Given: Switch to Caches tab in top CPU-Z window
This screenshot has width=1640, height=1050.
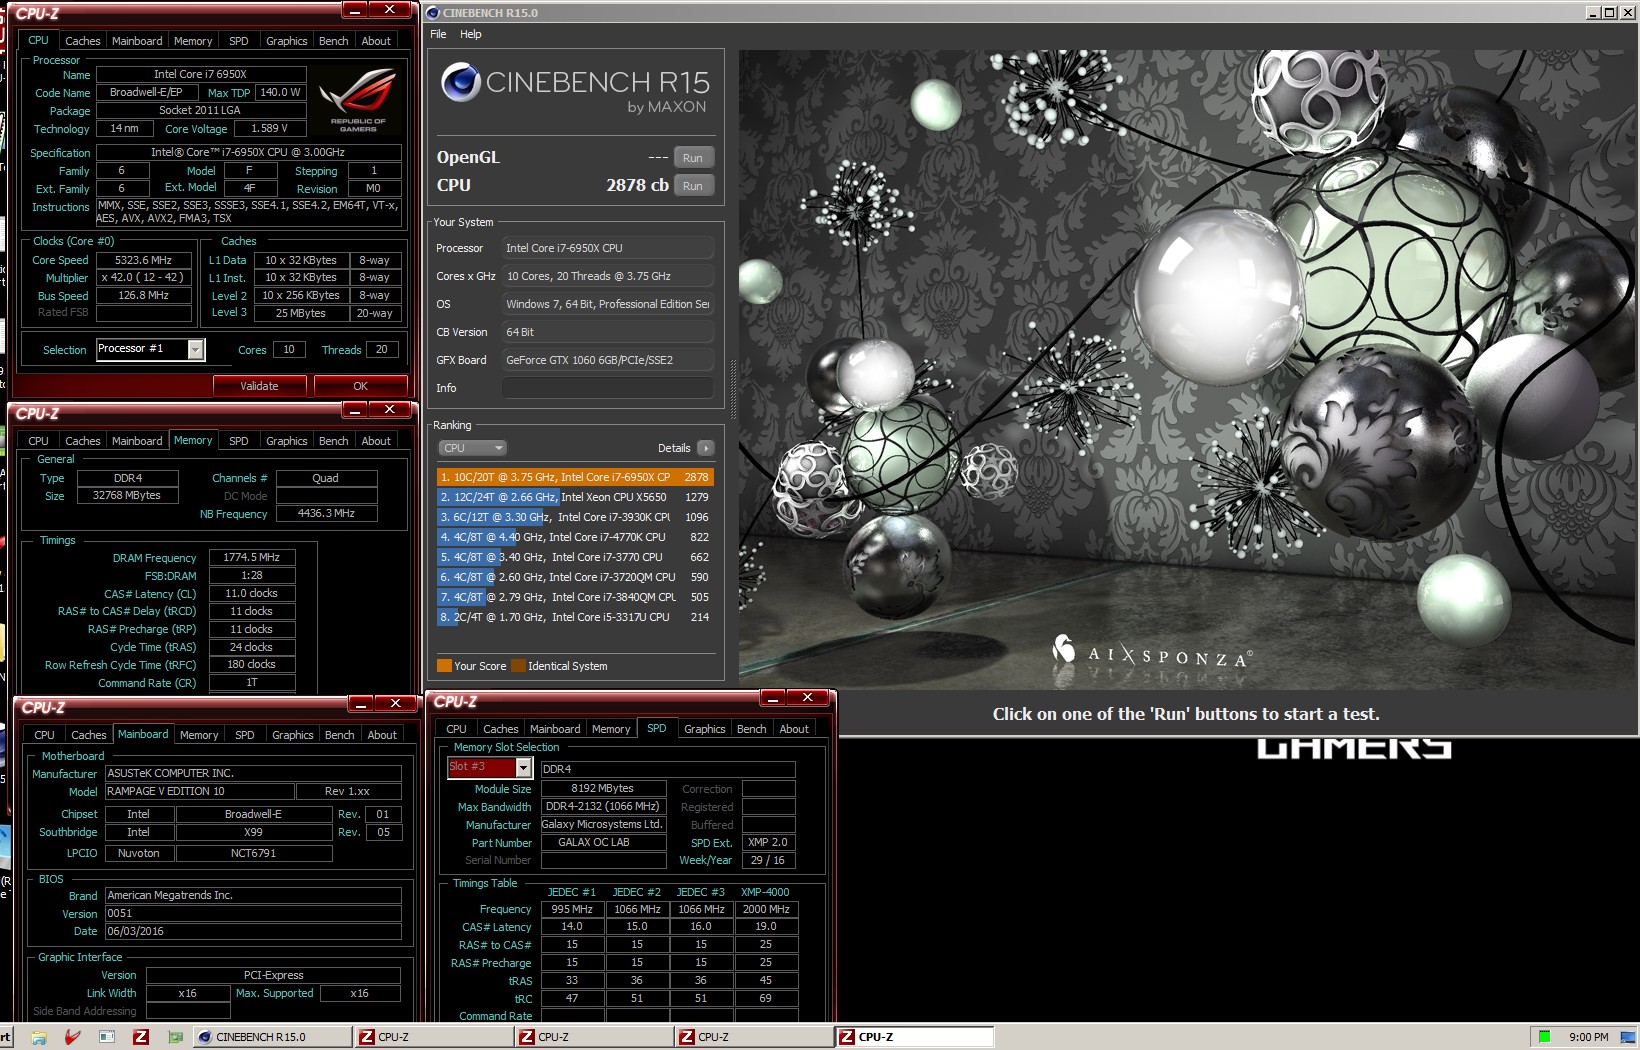Looking at the screenshot, I should click(83, 41).
